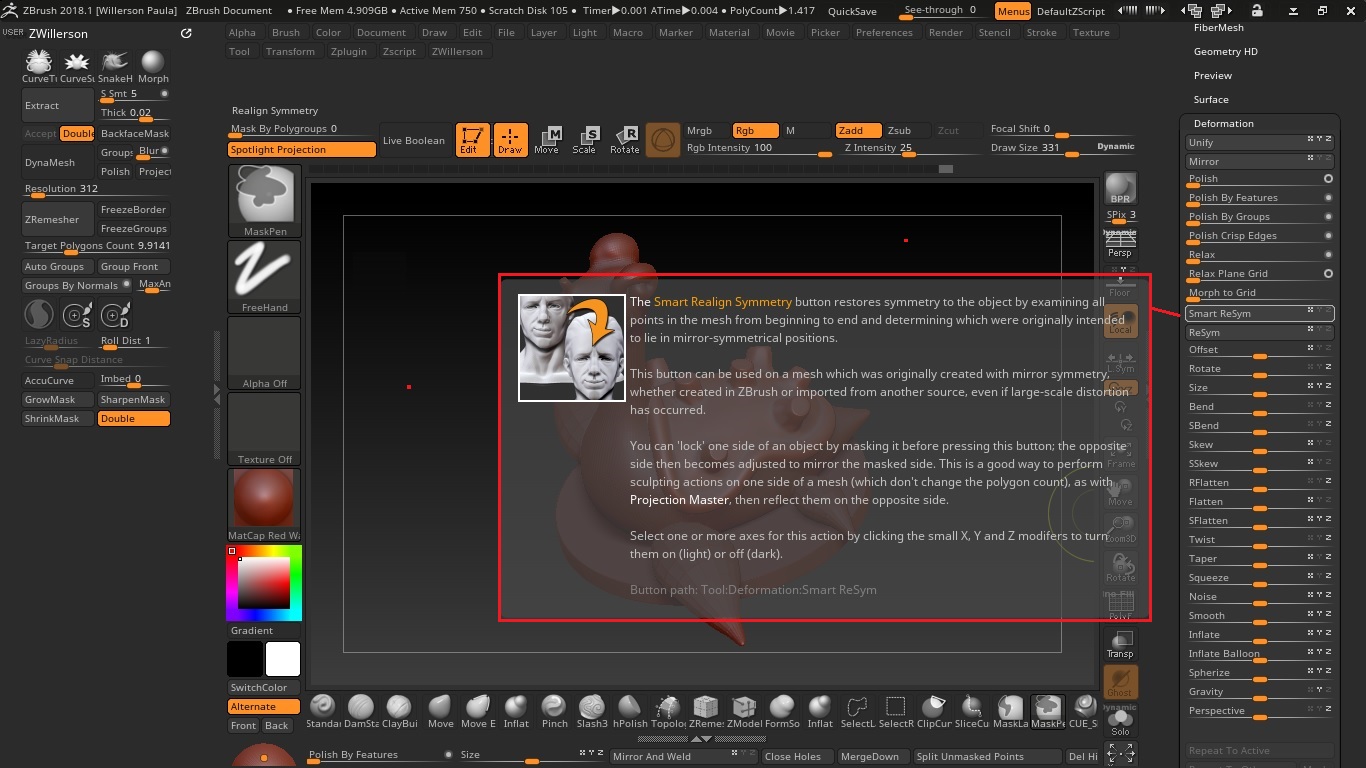
Task: Select the ClipCurve brush
Action: coord(934,710)
